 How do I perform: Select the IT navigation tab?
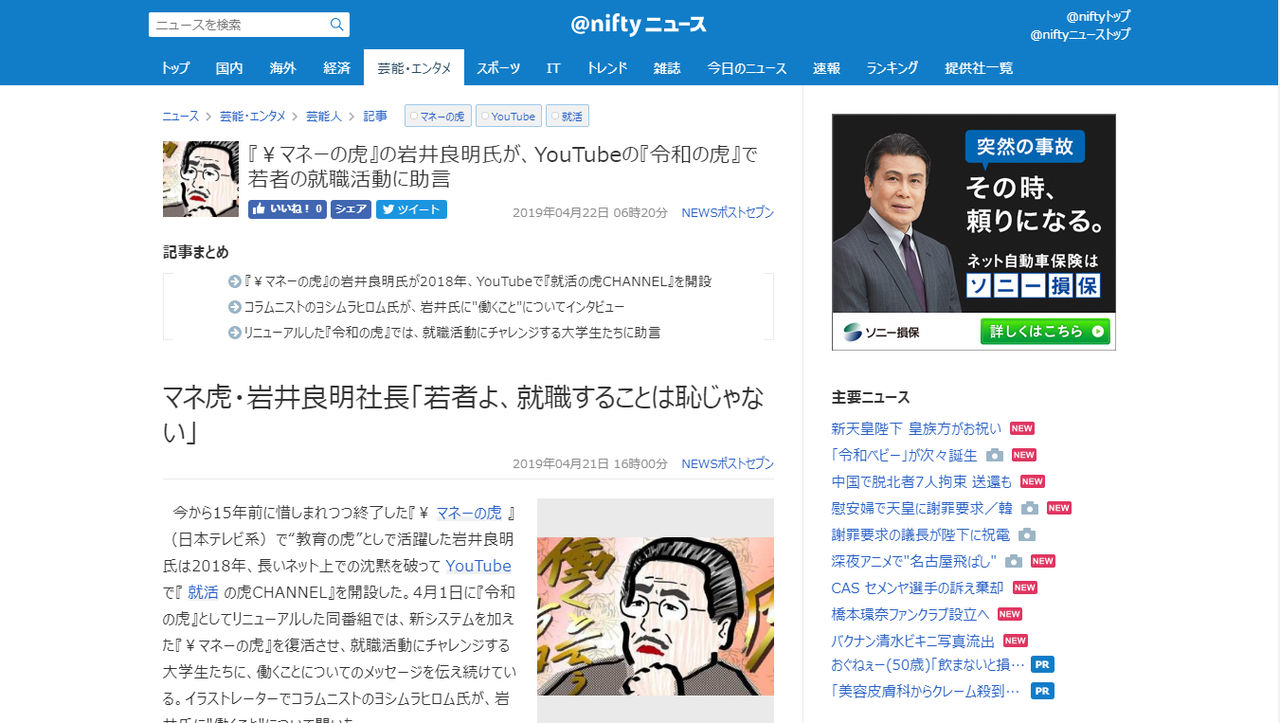point(553,68)
